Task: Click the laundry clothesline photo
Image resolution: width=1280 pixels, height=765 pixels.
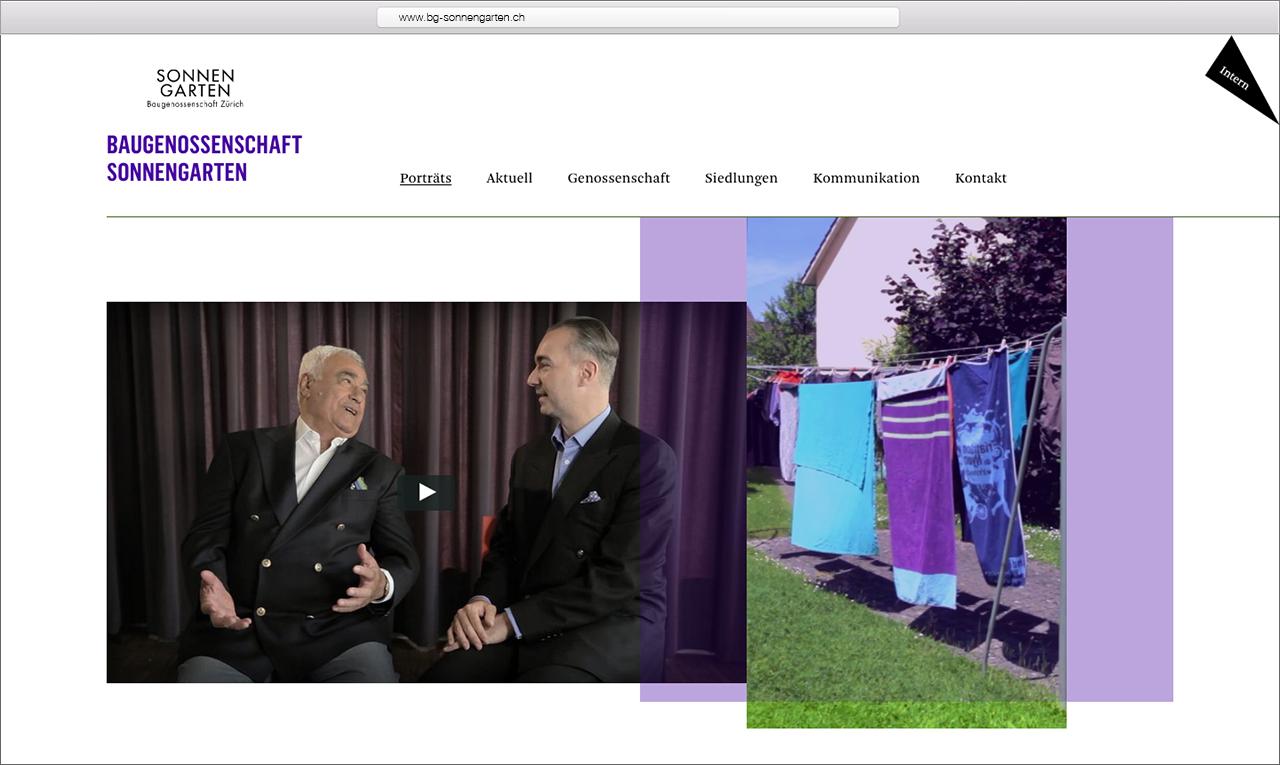Action: [906, 472]
